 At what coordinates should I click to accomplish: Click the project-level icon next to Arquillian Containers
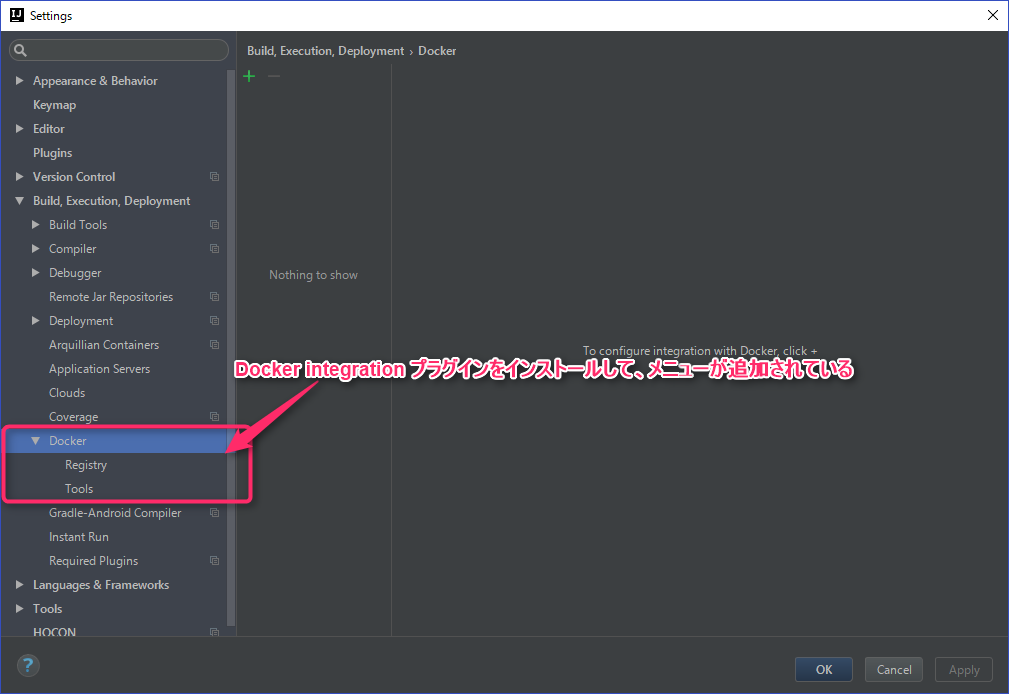point(214,344)
